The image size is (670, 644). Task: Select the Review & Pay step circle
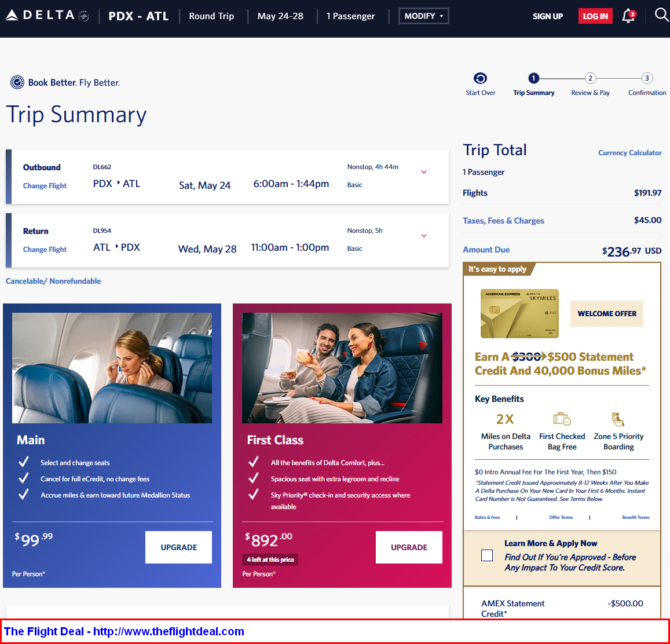tap(590, 78)
